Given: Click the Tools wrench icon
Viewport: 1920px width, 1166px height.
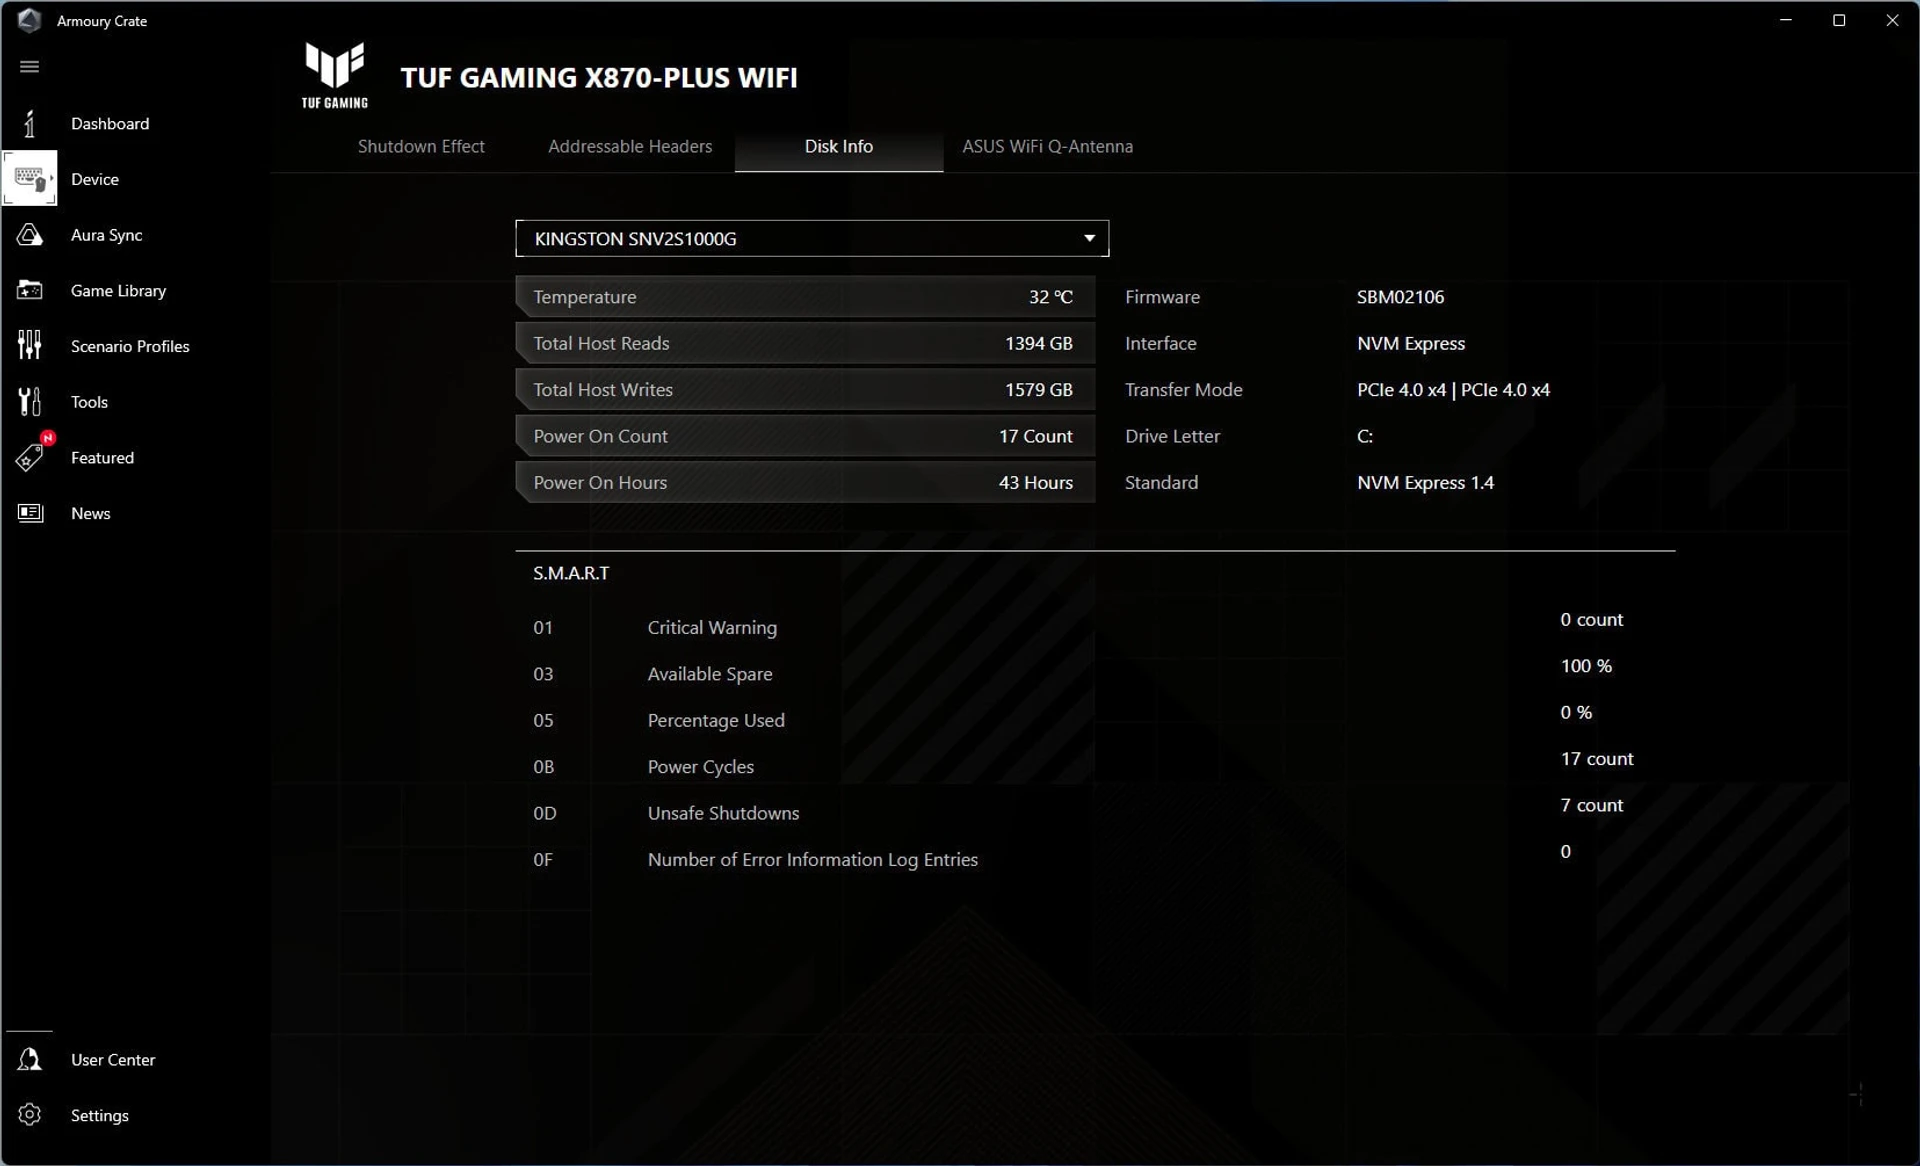Looking at the screenshot, I should click(x=29, y=401).
